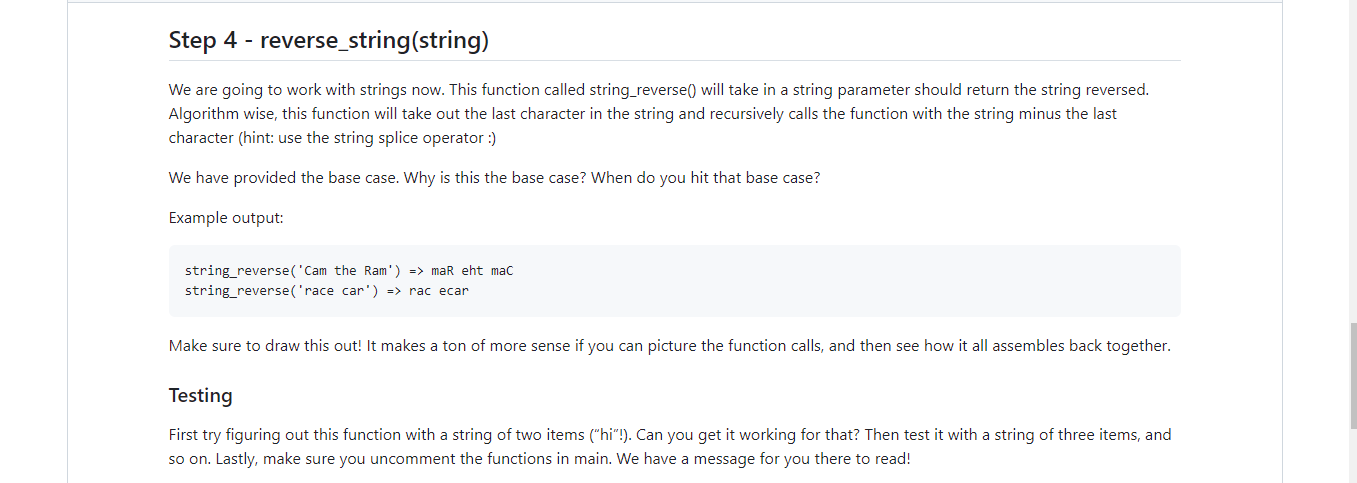The height and width of the screenshot is (483, 1357).
Task: Click the 'Step 4 - reverse_string(string)' heading
Action: click(x=329, y=40)
